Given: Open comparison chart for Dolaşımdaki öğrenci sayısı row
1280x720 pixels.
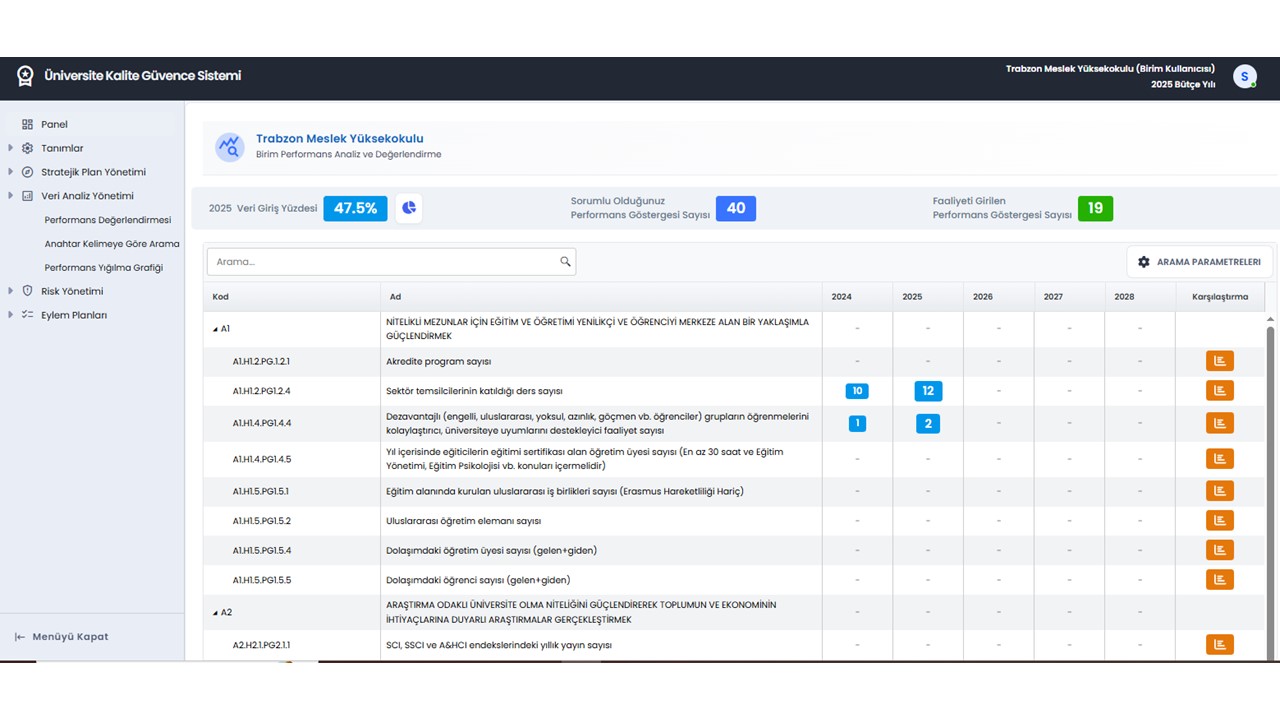Looking at the screenshot, I should [x=1219, y=580].
